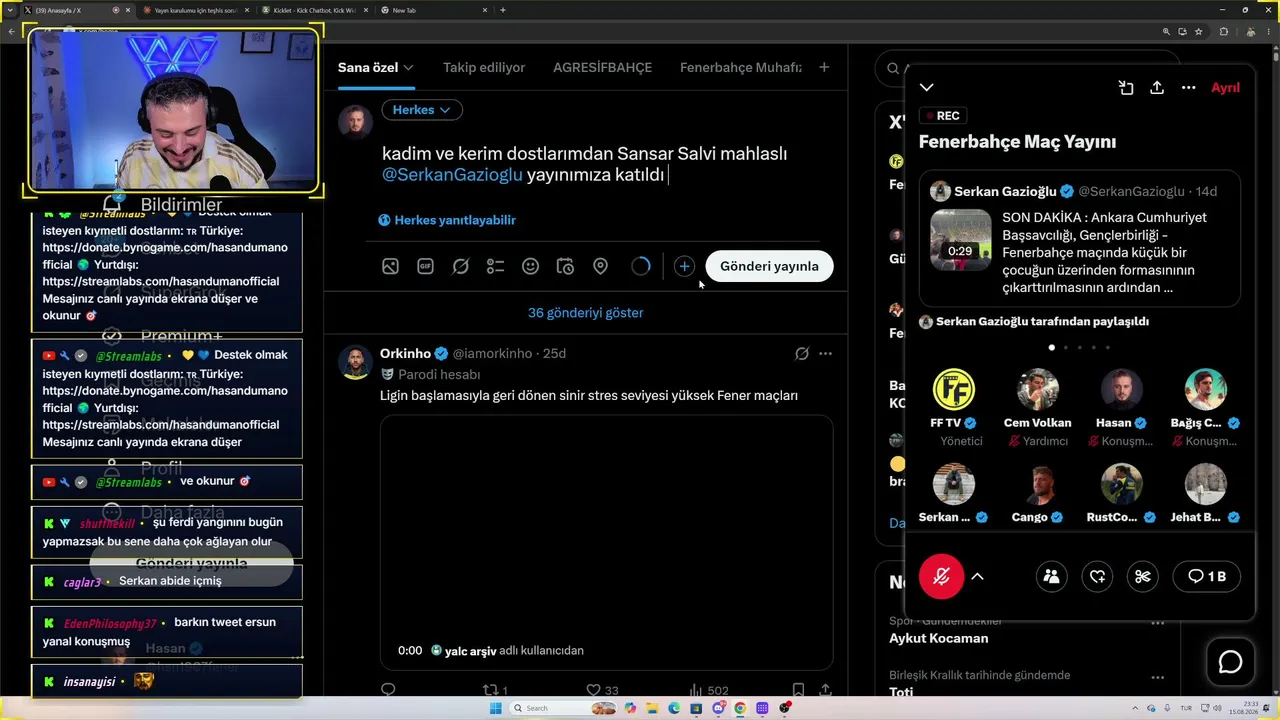View Space participants list icon
The image size is (1280, 720).
(x=1051, y=576)
